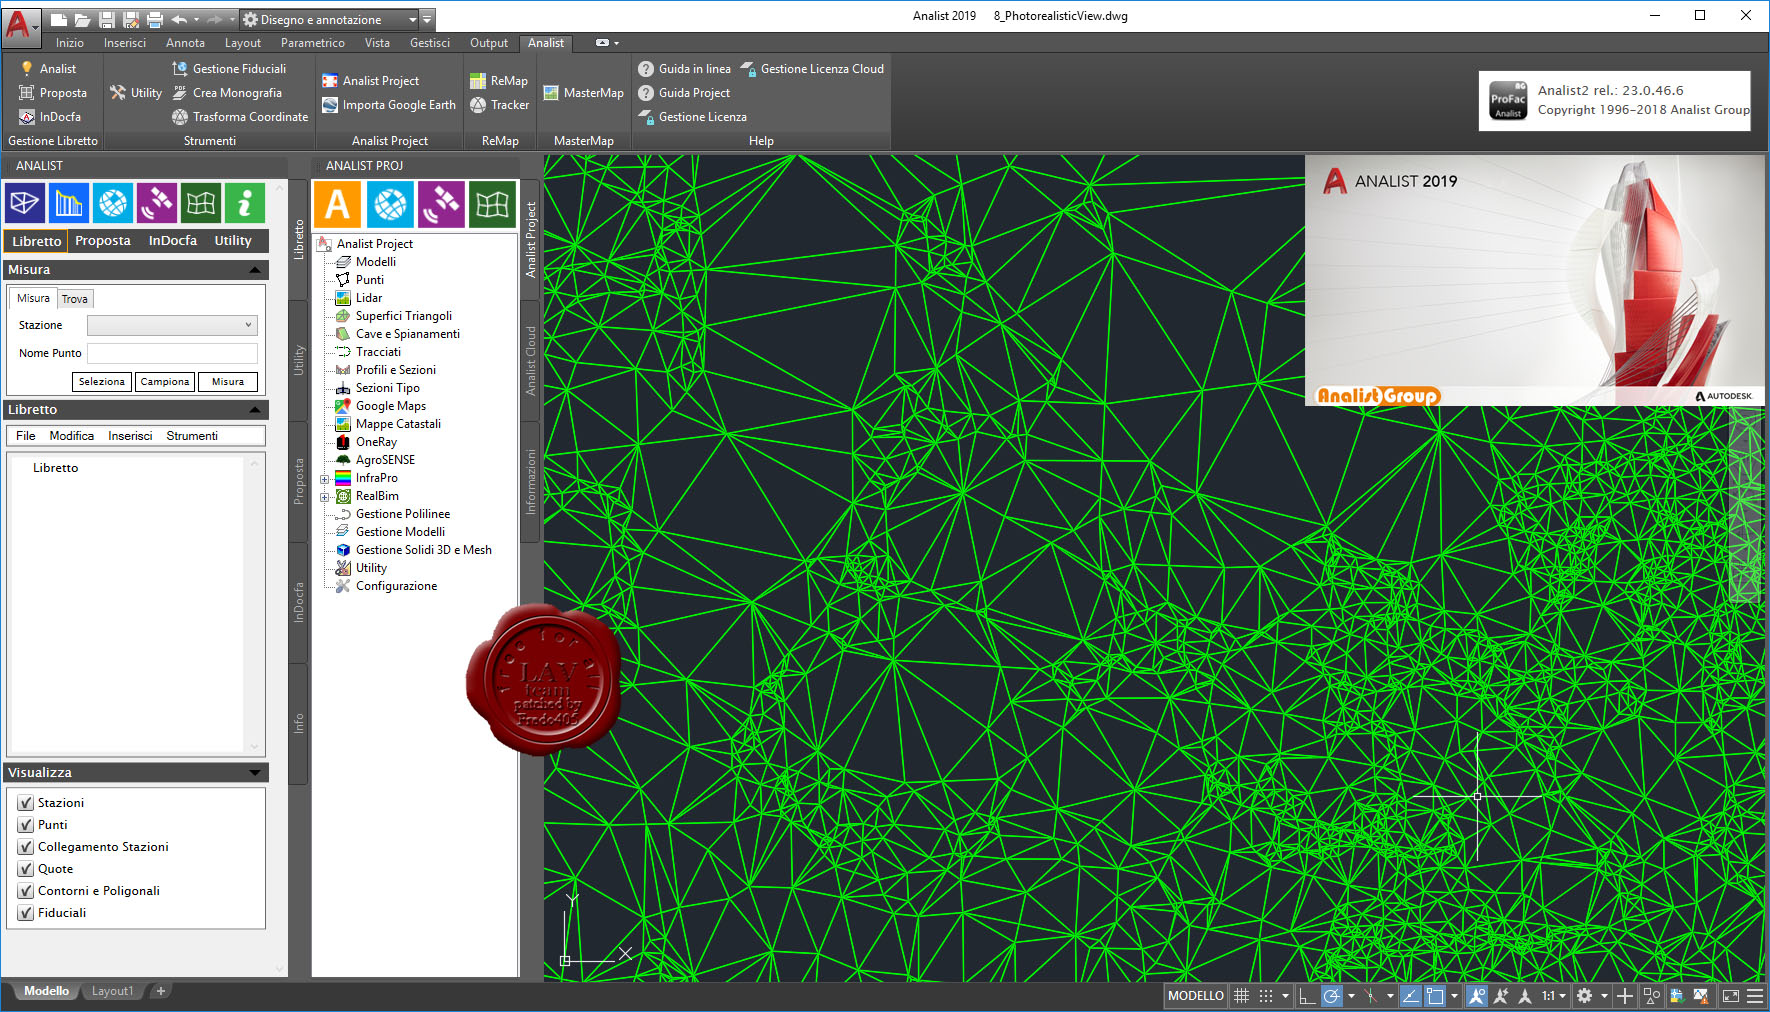Select Gestione Solidi 3D e Mesh tree item
The height and width of the screenshot is (1012, 1770).
424,550
